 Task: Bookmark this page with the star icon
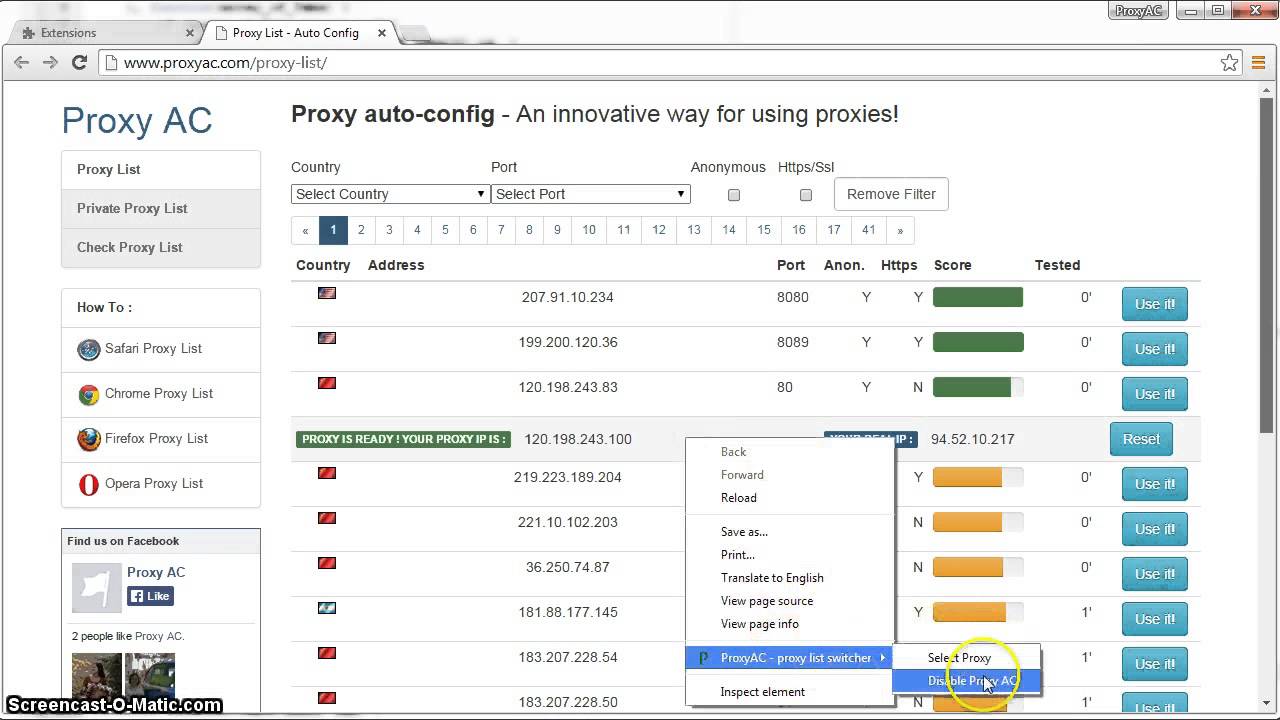click(1230, 62)
